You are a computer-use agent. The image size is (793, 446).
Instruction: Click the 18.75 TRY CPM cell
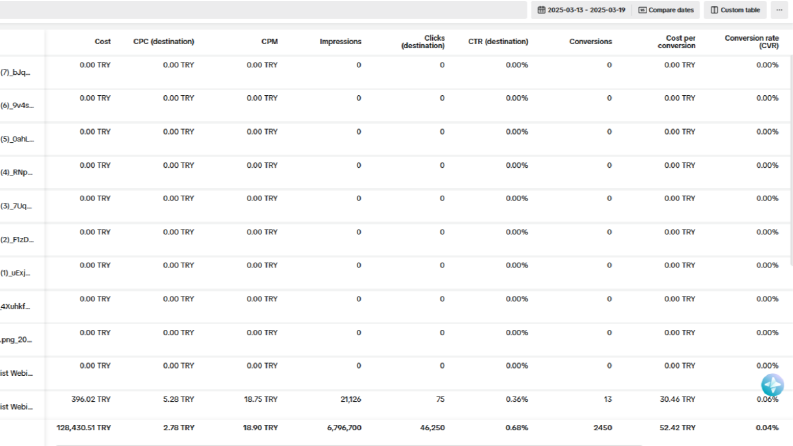[261, 399]
